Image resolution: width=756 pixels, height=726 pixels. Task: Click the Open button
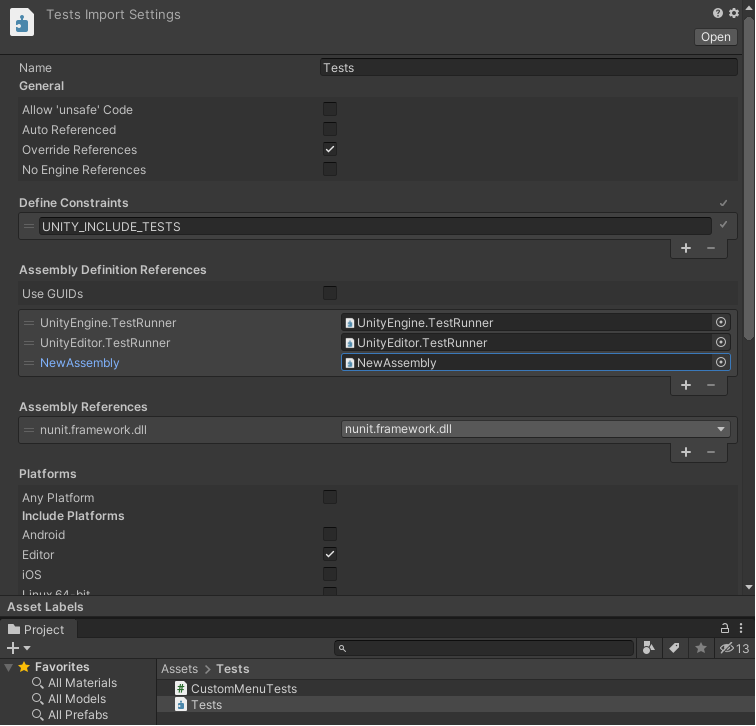(716, 37)
